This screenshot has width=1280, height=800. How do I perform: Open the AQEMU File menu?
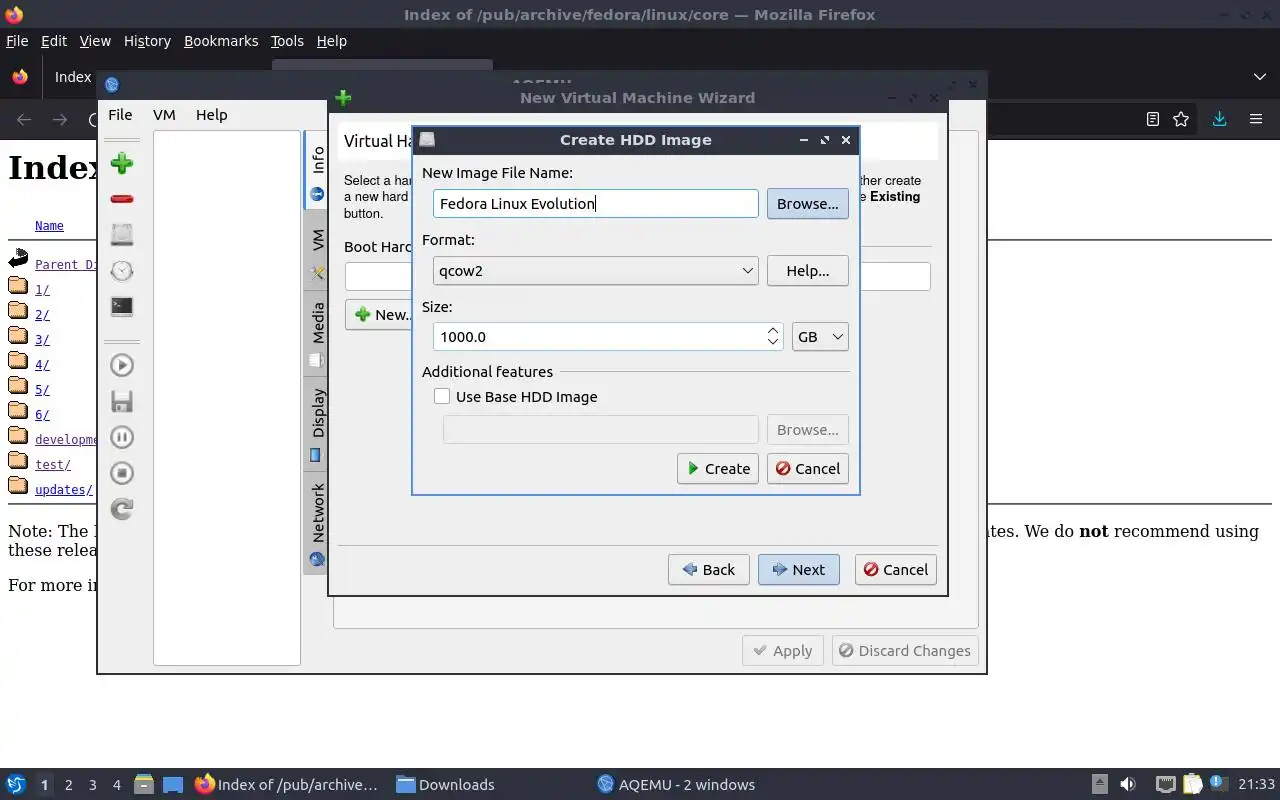[120, 115]
